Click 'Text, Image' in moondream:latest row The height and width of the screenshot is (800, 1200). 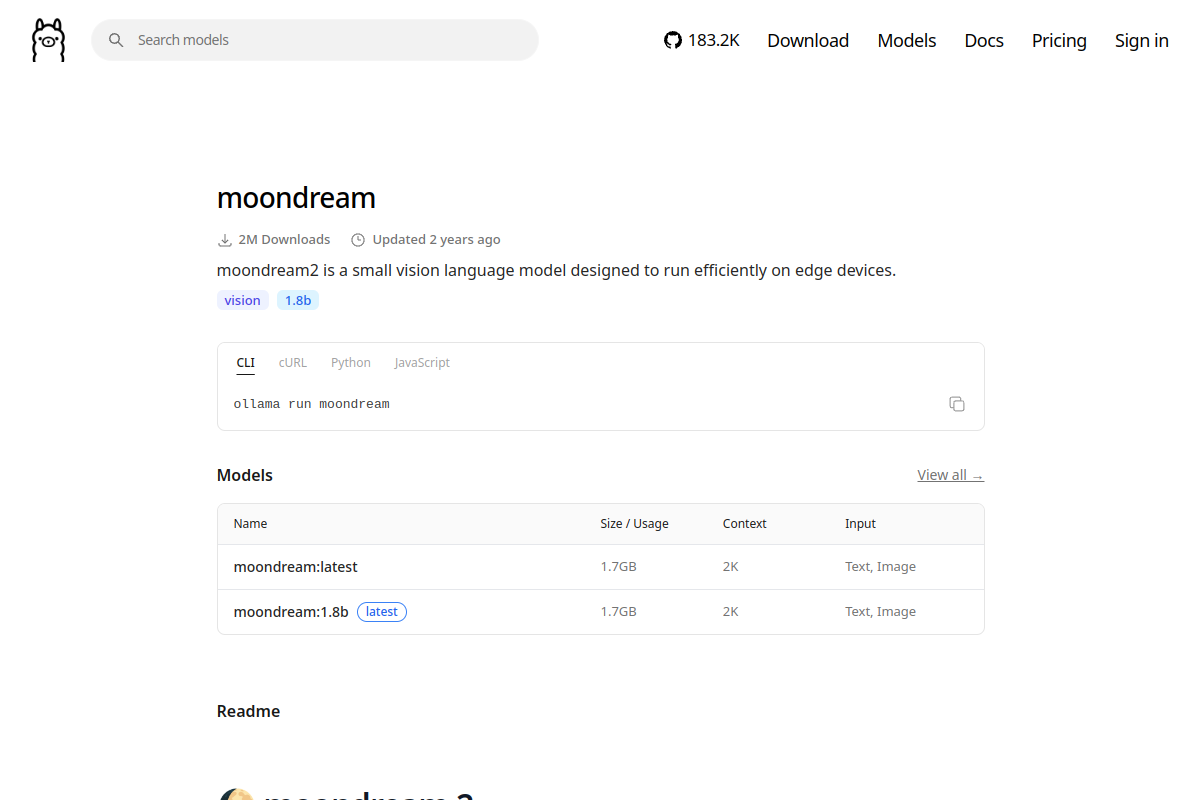click(x=880, y=567)
